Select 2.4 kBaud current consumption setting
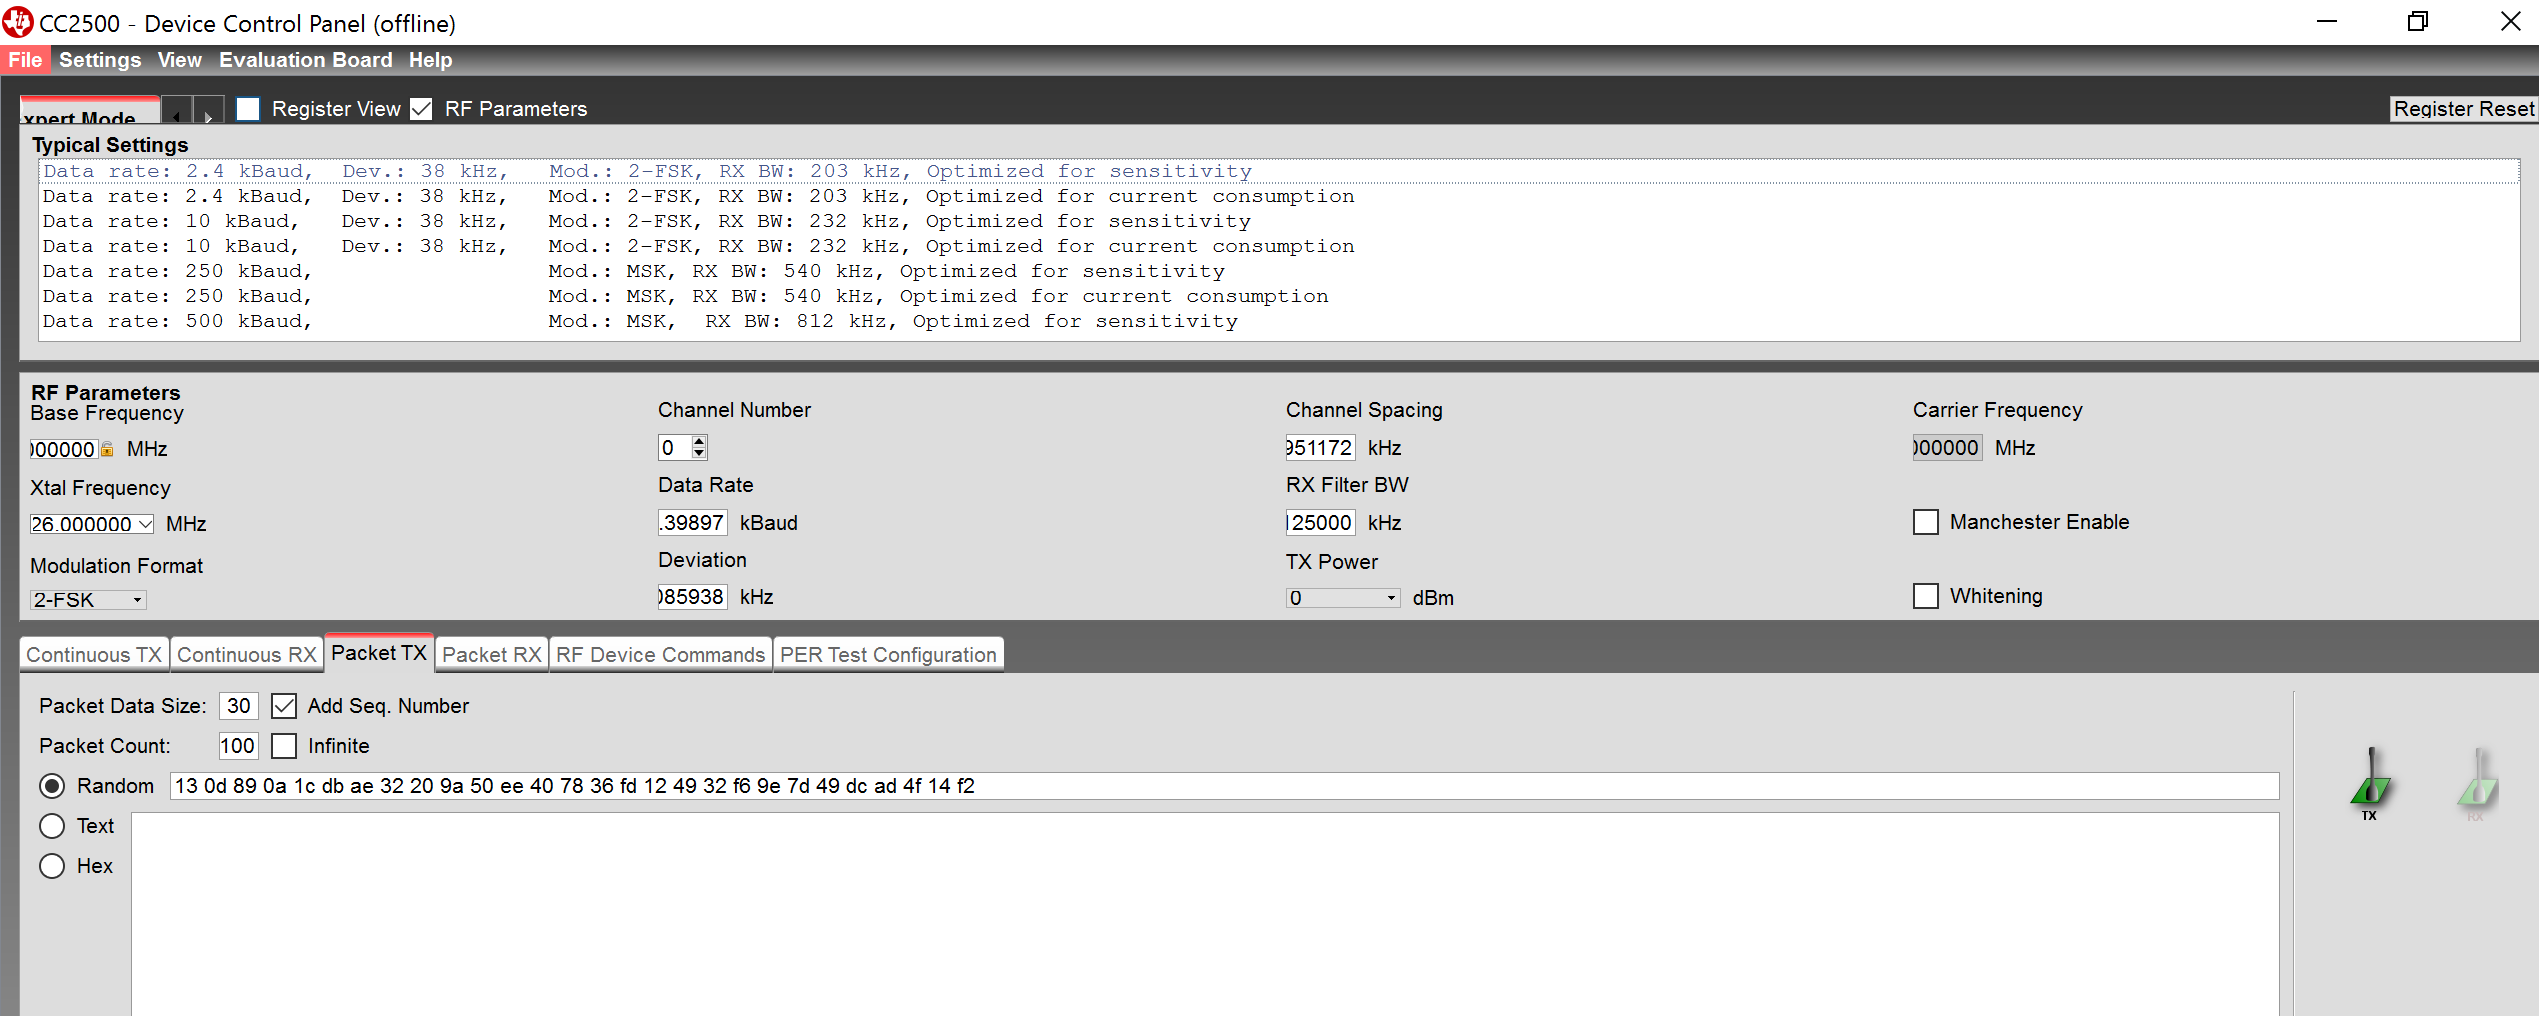 pyautogui.click(x=1278, y=196)
